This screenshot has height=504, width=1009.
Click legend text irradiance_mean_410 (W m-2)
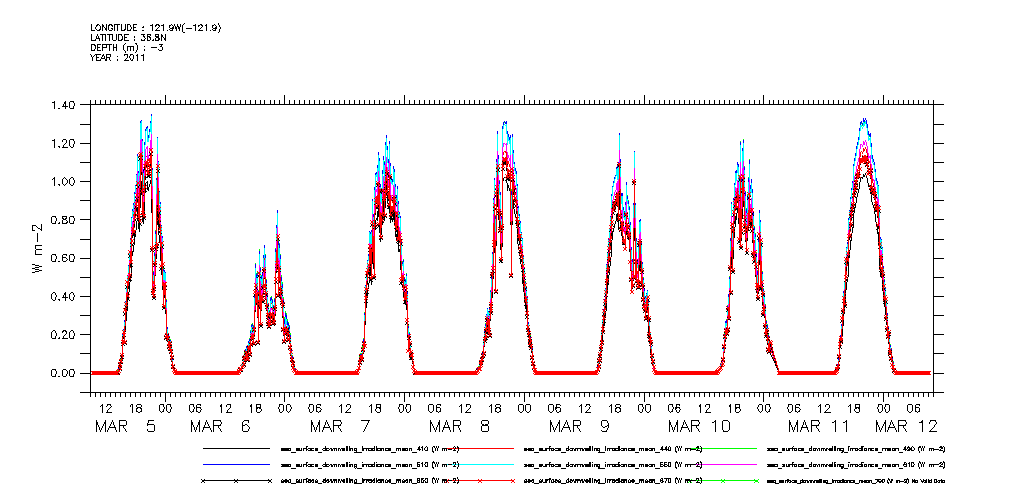(370, 449)
